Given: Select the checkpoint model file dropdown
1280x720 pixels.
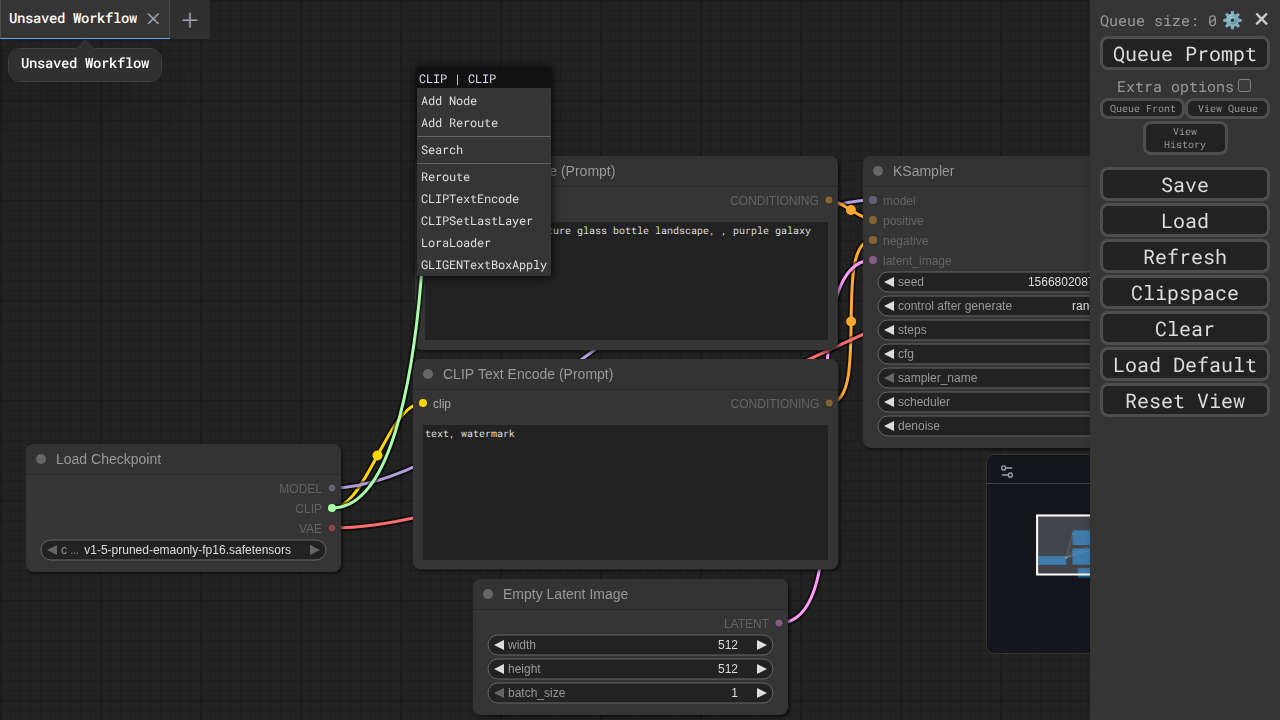Looking at the screenshot, I should coord(183,550).
